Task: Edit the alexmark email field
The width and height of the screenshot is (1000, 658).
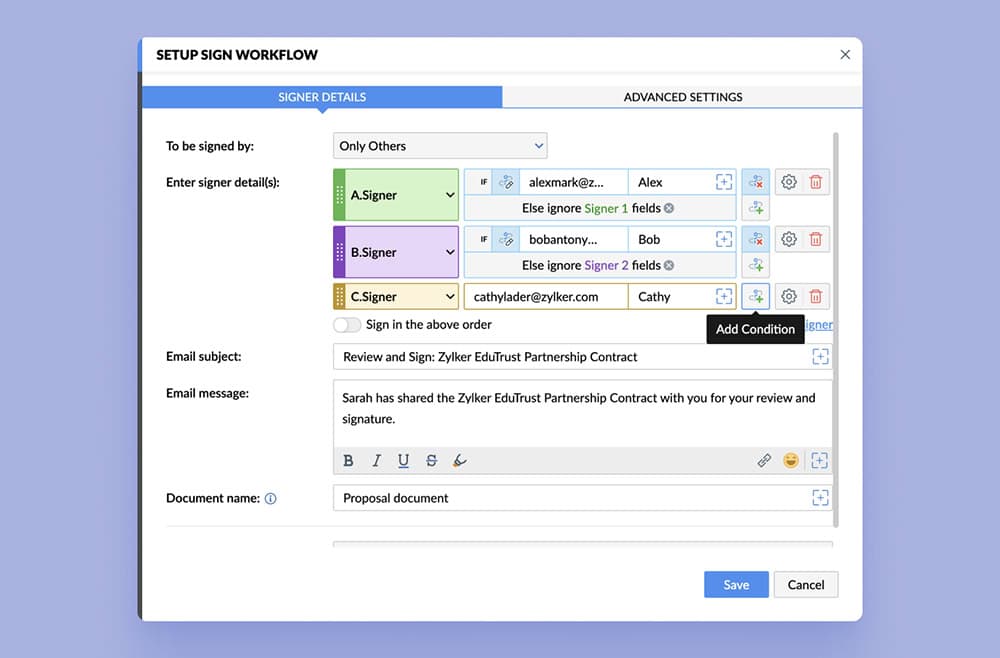Action: (x=574, y=182)
